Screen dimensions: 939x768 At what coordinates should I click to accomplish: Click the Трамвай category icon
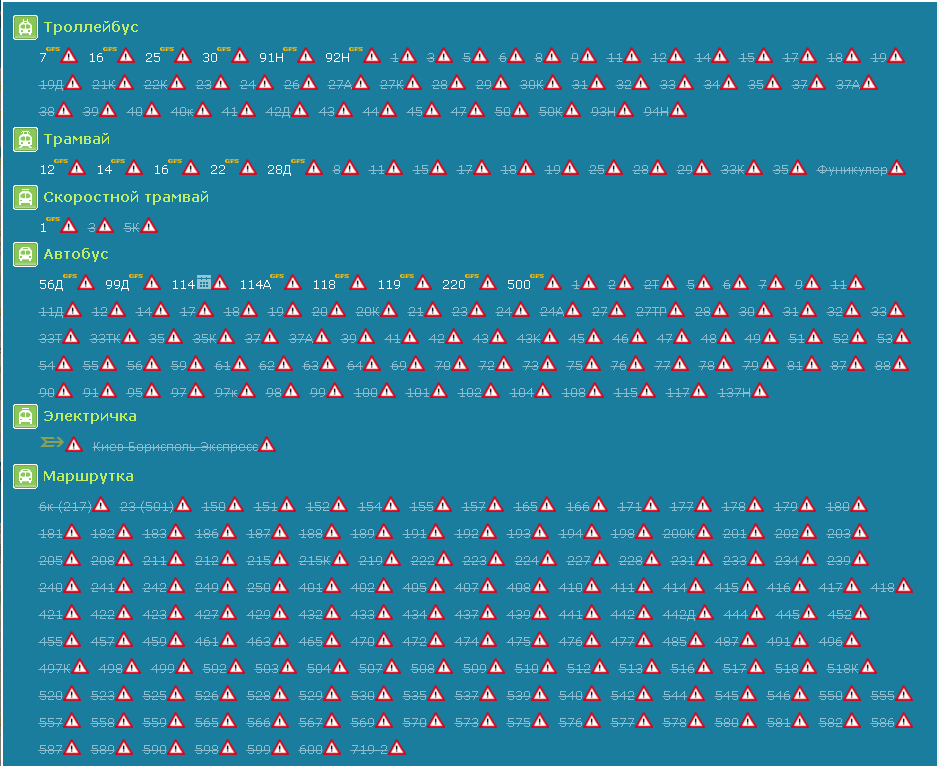point(25,139)
